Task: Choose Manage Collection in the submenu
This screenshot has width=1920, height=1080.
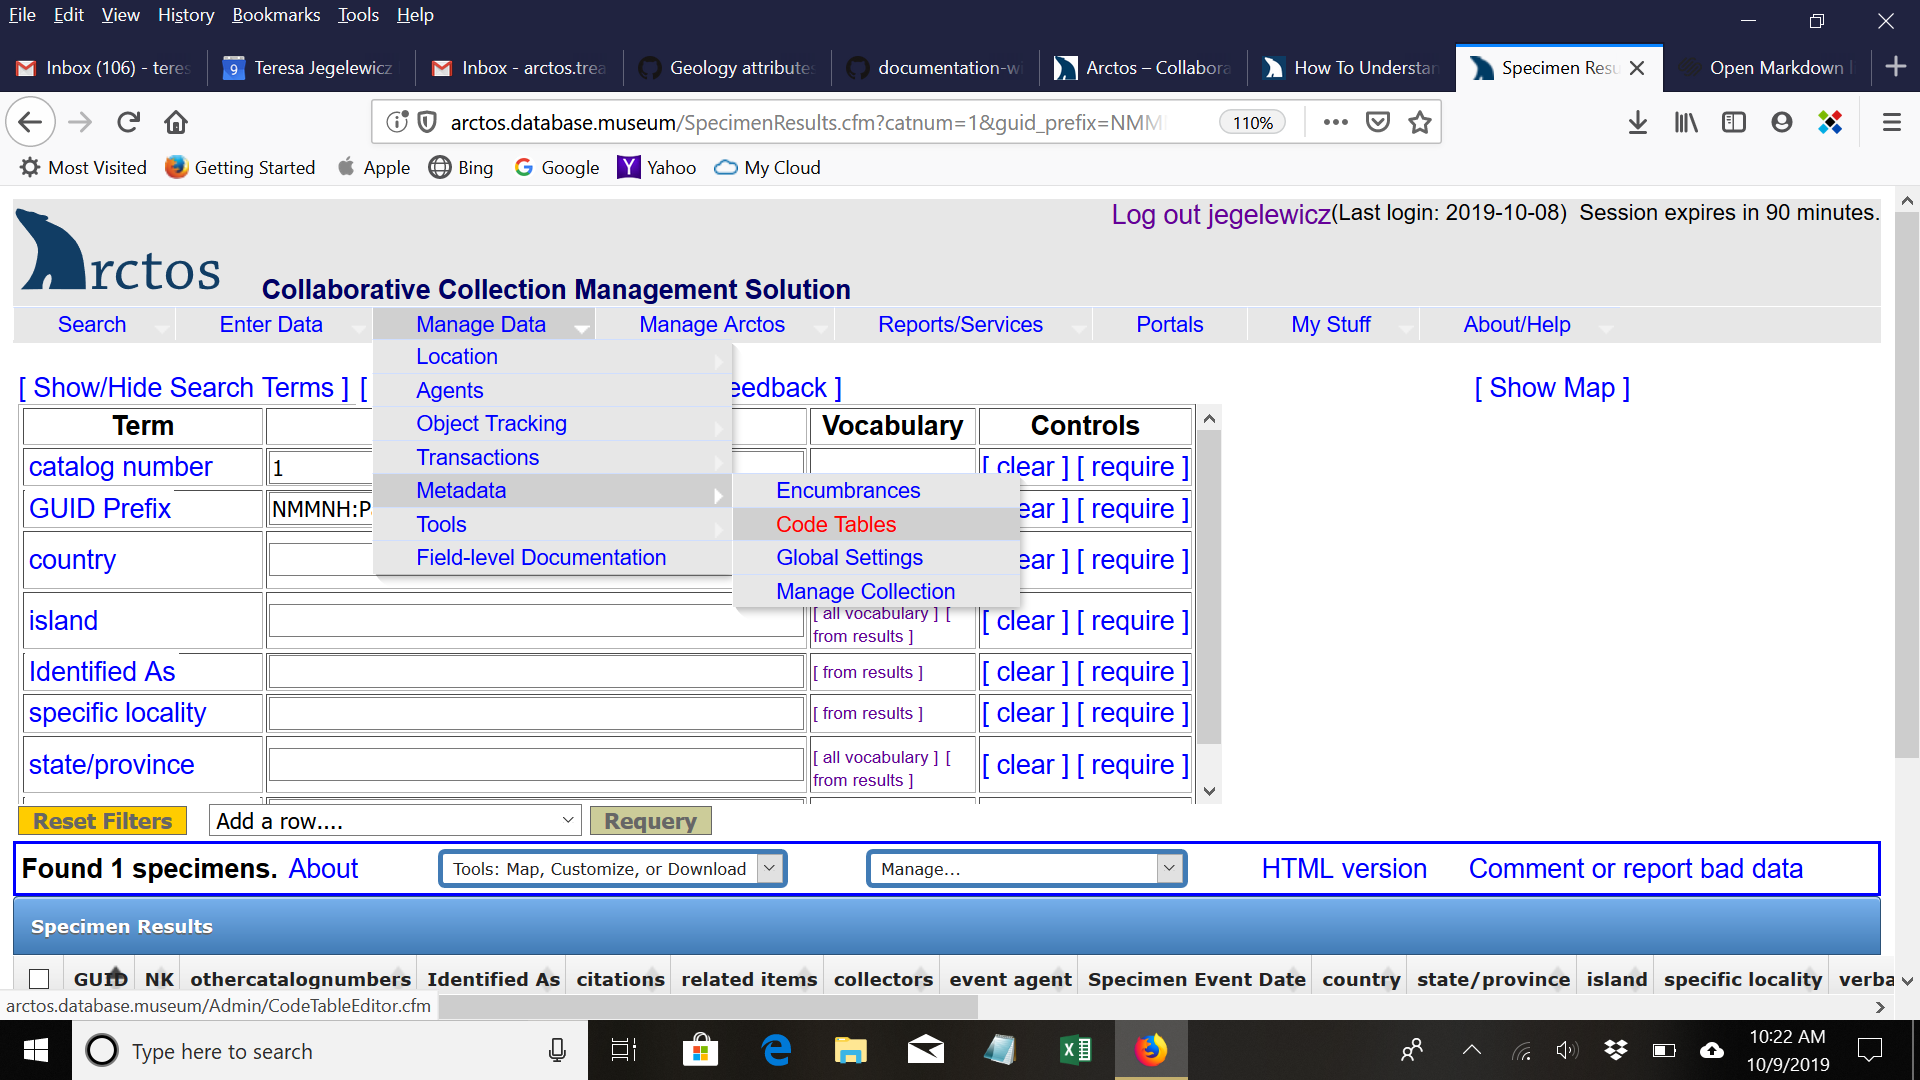Action: 865,591
